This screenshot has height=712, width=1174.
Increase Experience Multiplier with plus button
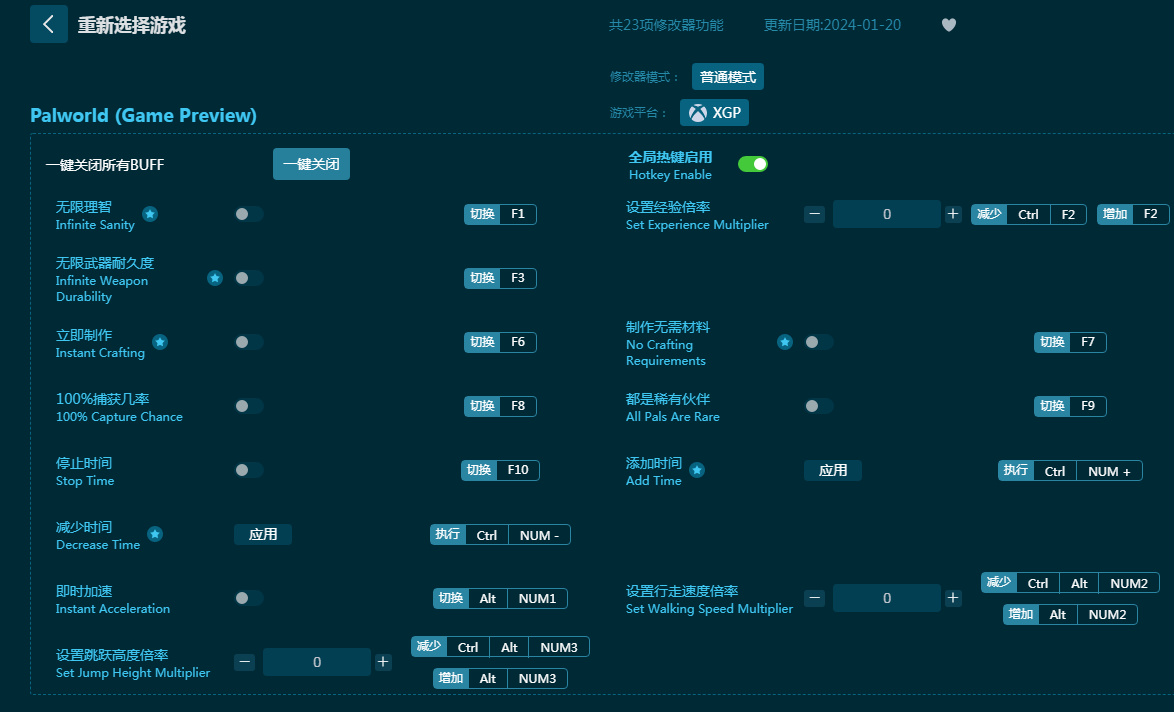(x=952, y=214)
